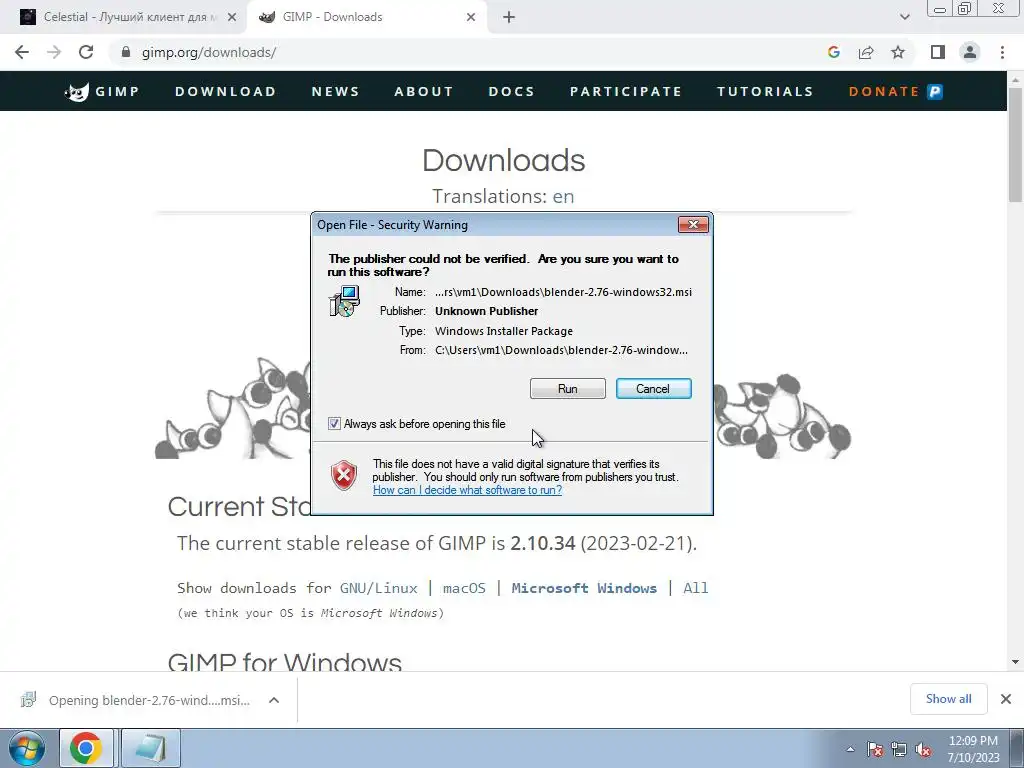Screen dimensions: 1024x768
Task: Open the PARTICIPATE nav item
Action: (x=626, y=91)
